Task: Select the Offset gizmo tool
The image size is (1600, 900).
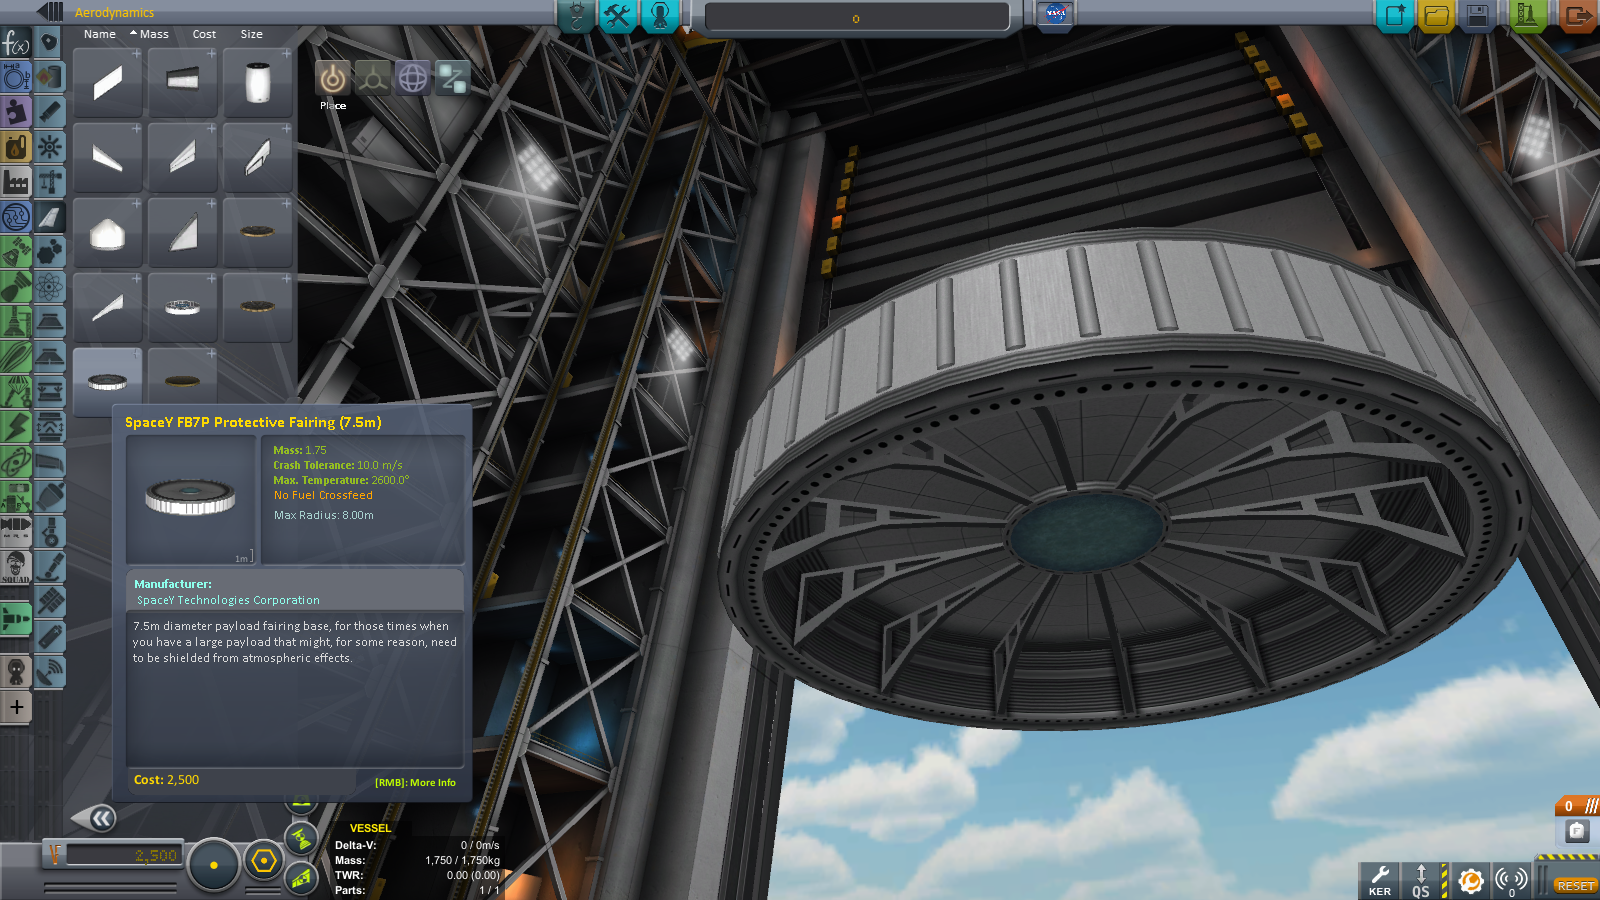Action: (373, 78)
